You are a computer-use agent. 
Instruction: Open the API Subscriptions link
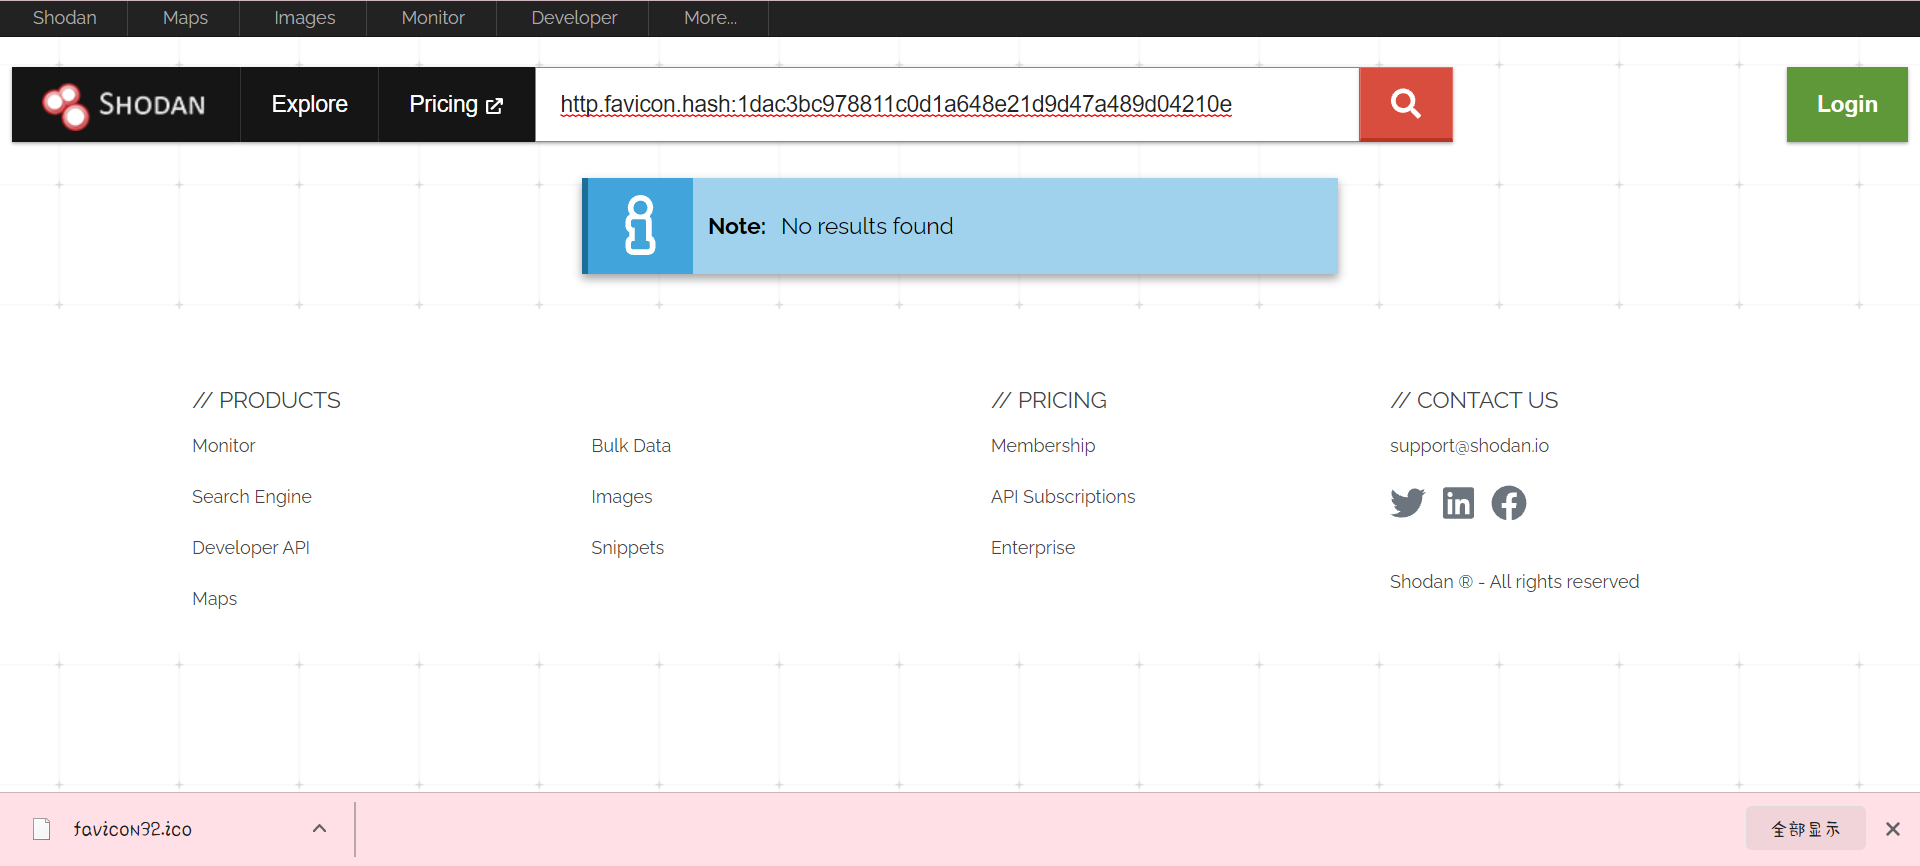pyautogui.click(x=1063, y=497)
